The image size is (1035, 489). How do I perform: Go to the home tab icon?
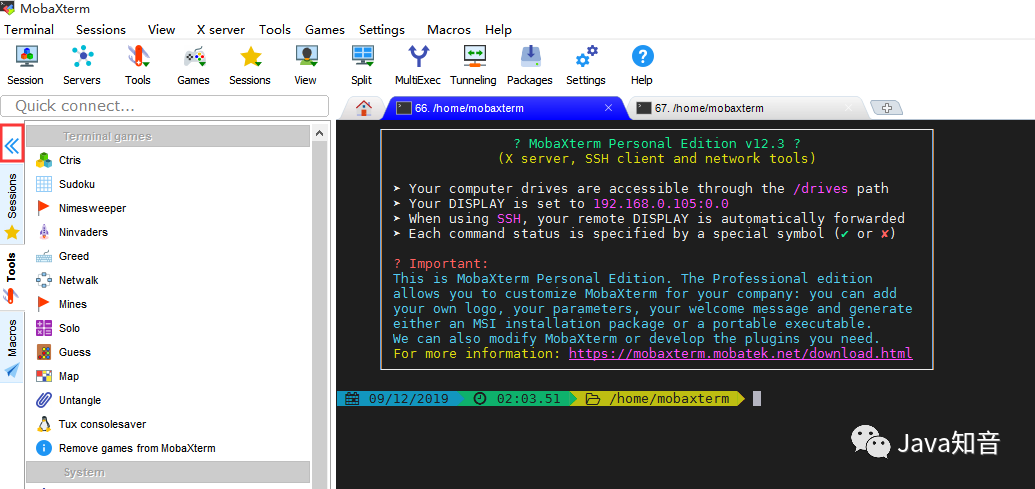point(364,108)
